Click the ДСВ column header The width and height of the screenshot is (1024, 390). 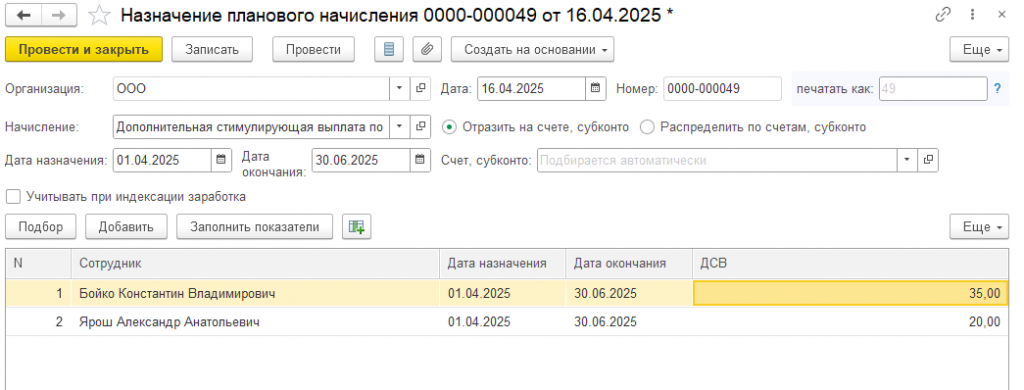(850, 263)
